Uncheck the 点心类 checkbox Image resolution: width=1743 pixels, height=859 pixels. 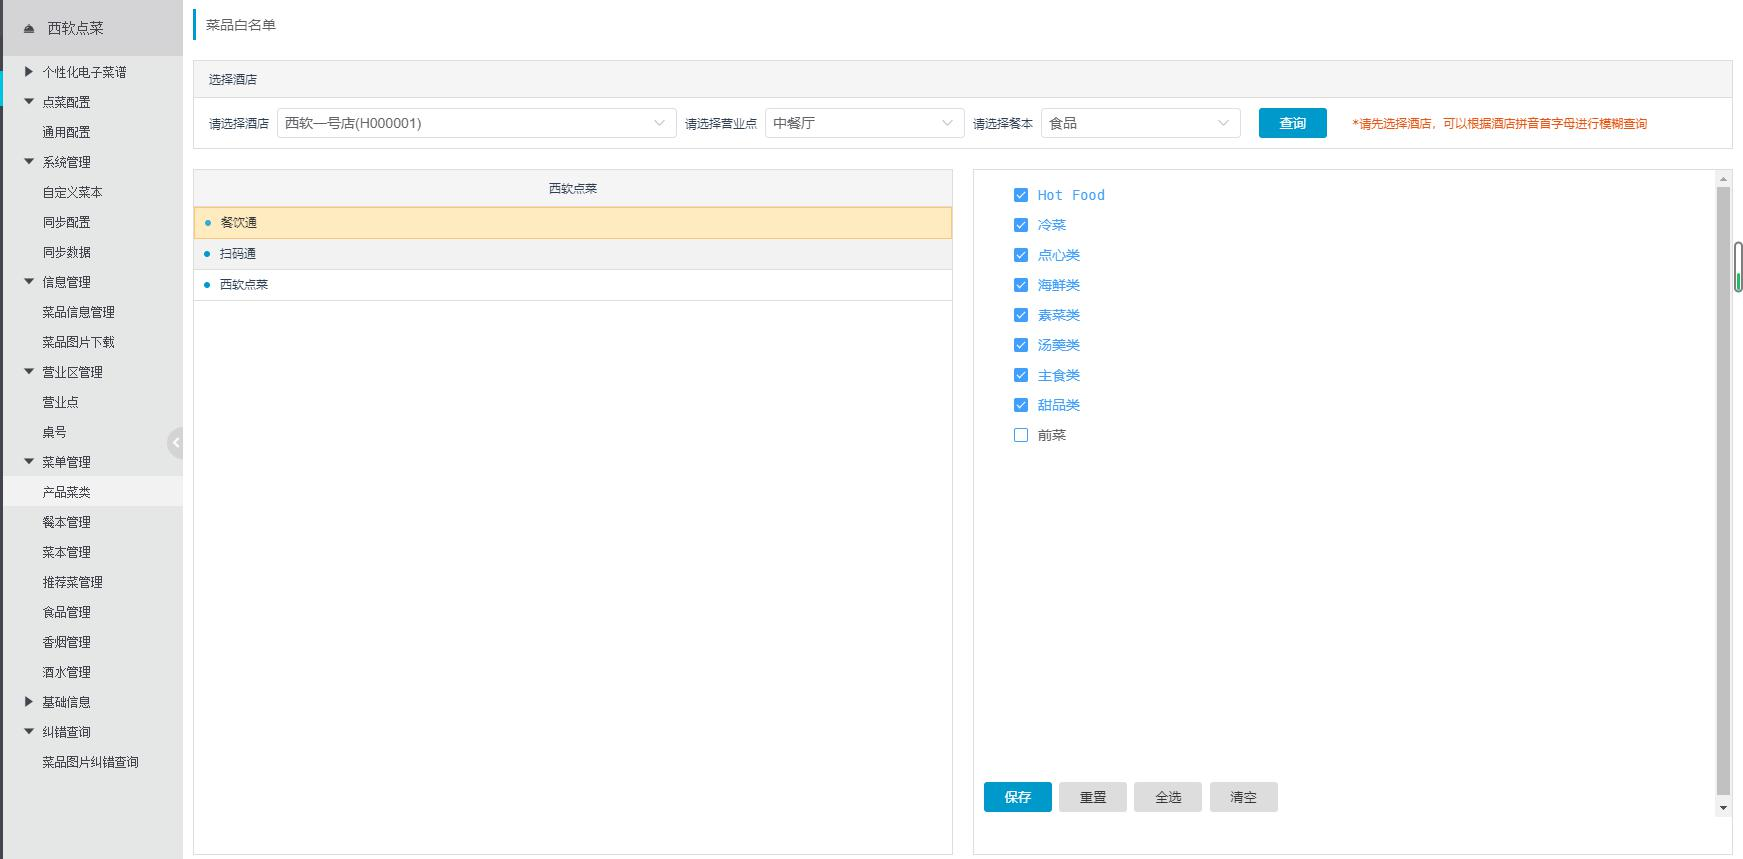pyautogui.click(x=1021, y=255)
